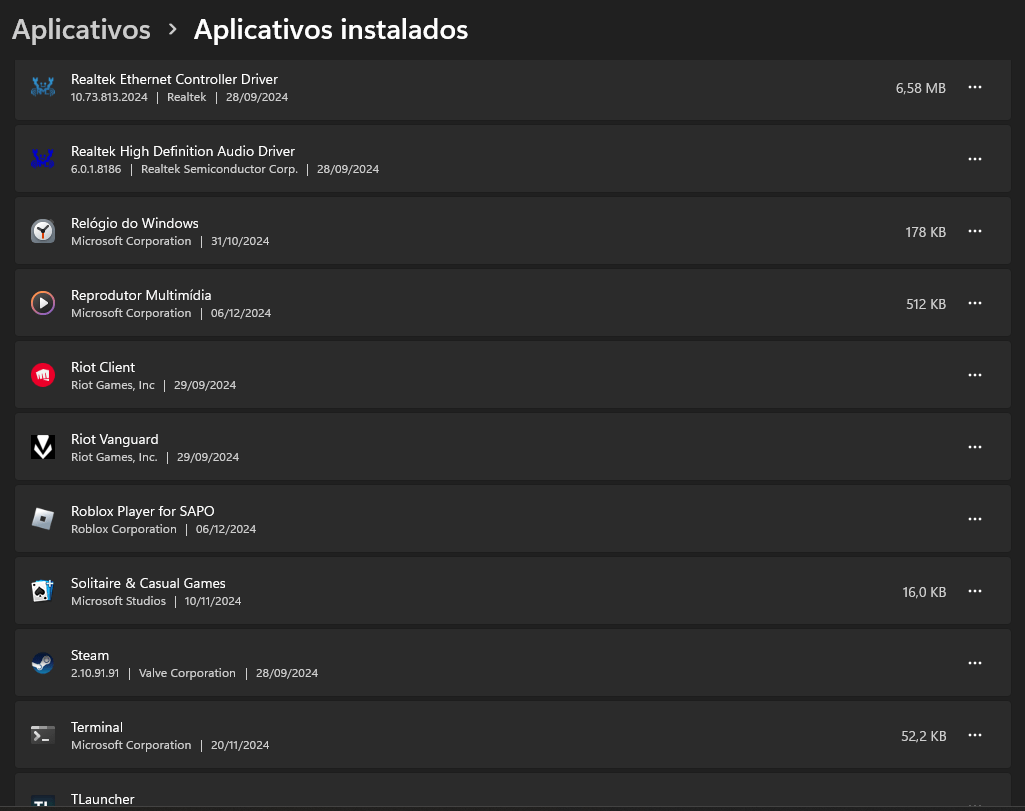Click the Realtek Ethernet Controller Driver crab icon
The height and width of the screenshot is (811, 1025).
[x=43, y=87]
